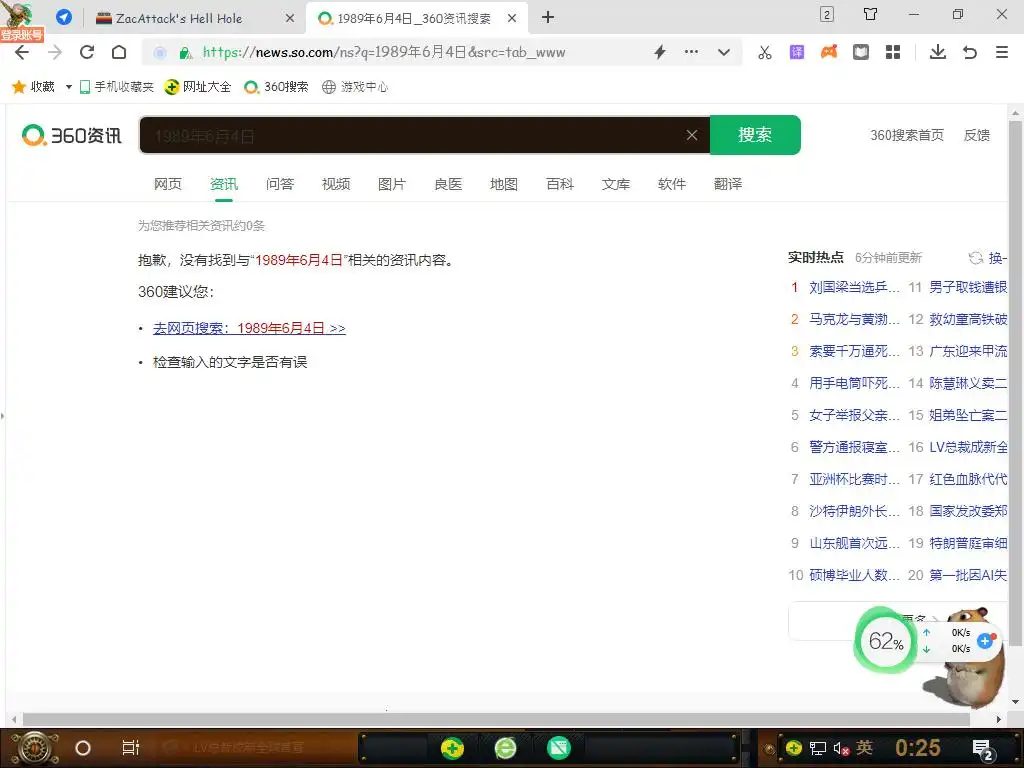
Task: Open hot topic 2 马克龙与黄渤
Action: tap(854, 319)
